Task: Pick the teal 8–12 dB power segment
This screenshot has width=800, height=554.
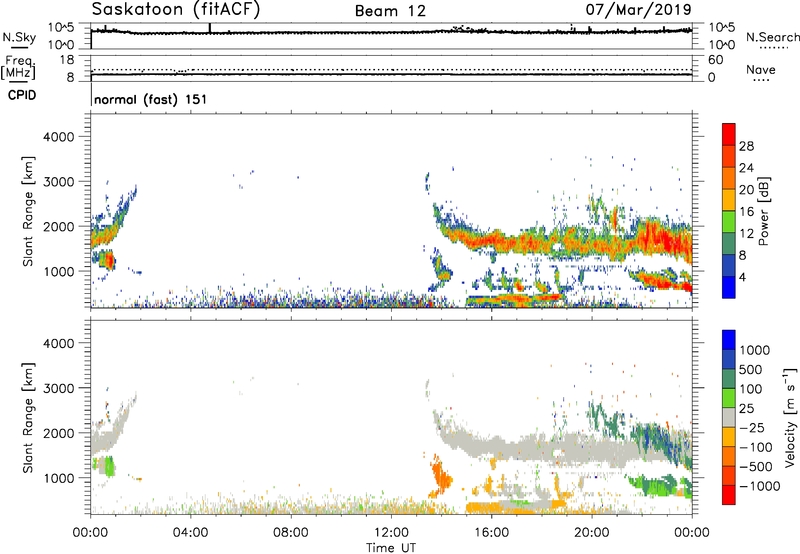Action: (729, 244)
